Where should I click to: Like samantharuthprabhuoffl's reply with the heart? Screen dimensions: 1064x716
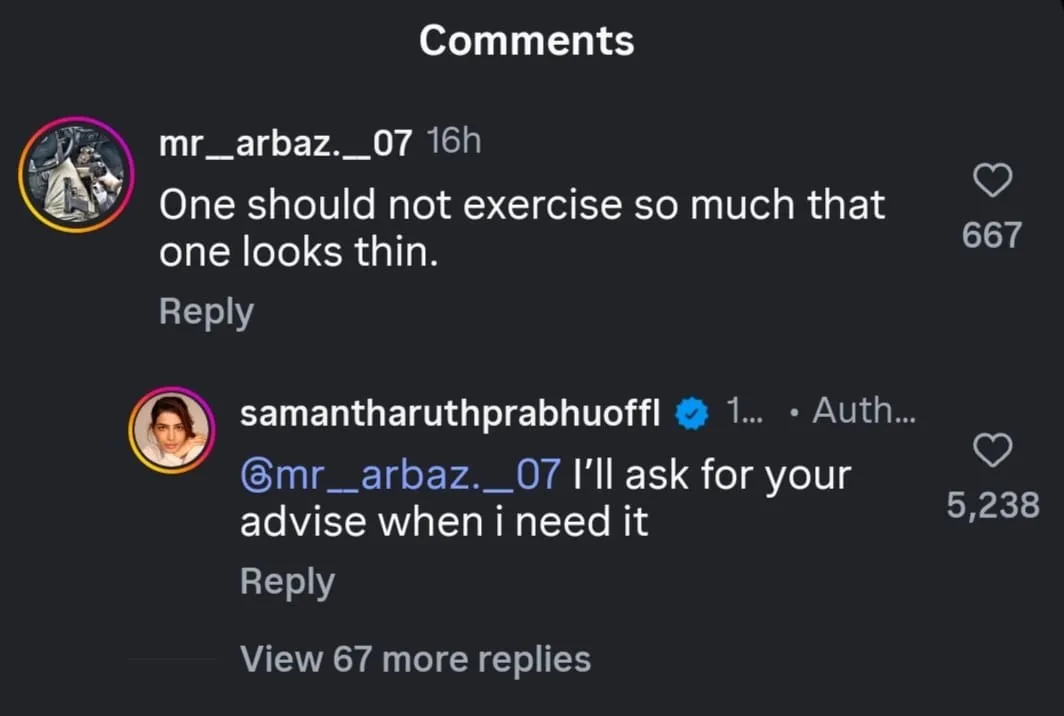tap(992, 452)
